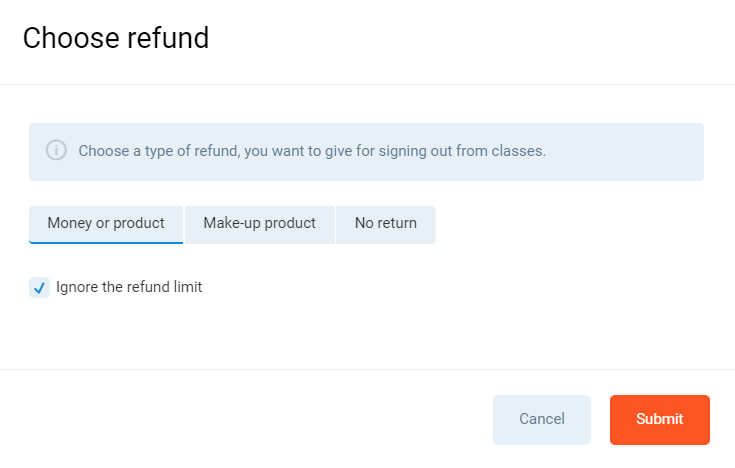Select the Money or product tab
The width and height of the screenshot is (735, 468).
pos(106,224)
